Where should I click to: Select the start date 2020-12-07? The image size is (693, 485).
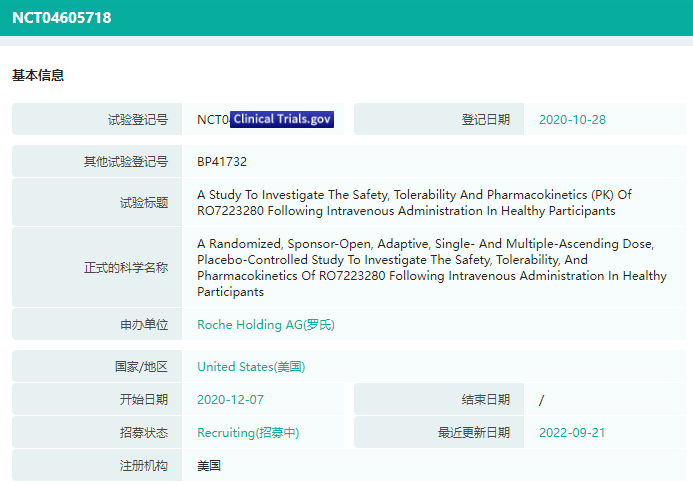231,400
